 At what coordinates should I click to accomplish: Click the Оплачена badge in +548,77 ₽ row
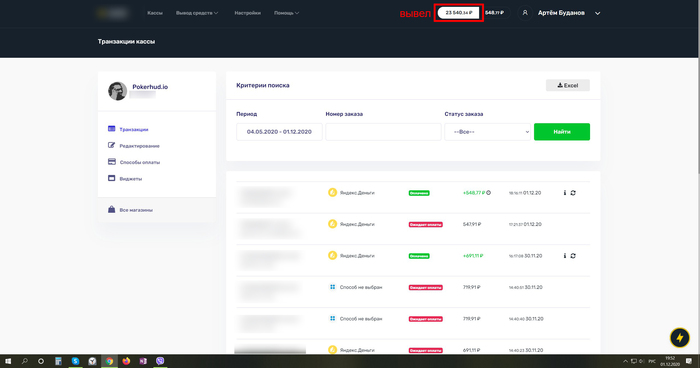419,193
